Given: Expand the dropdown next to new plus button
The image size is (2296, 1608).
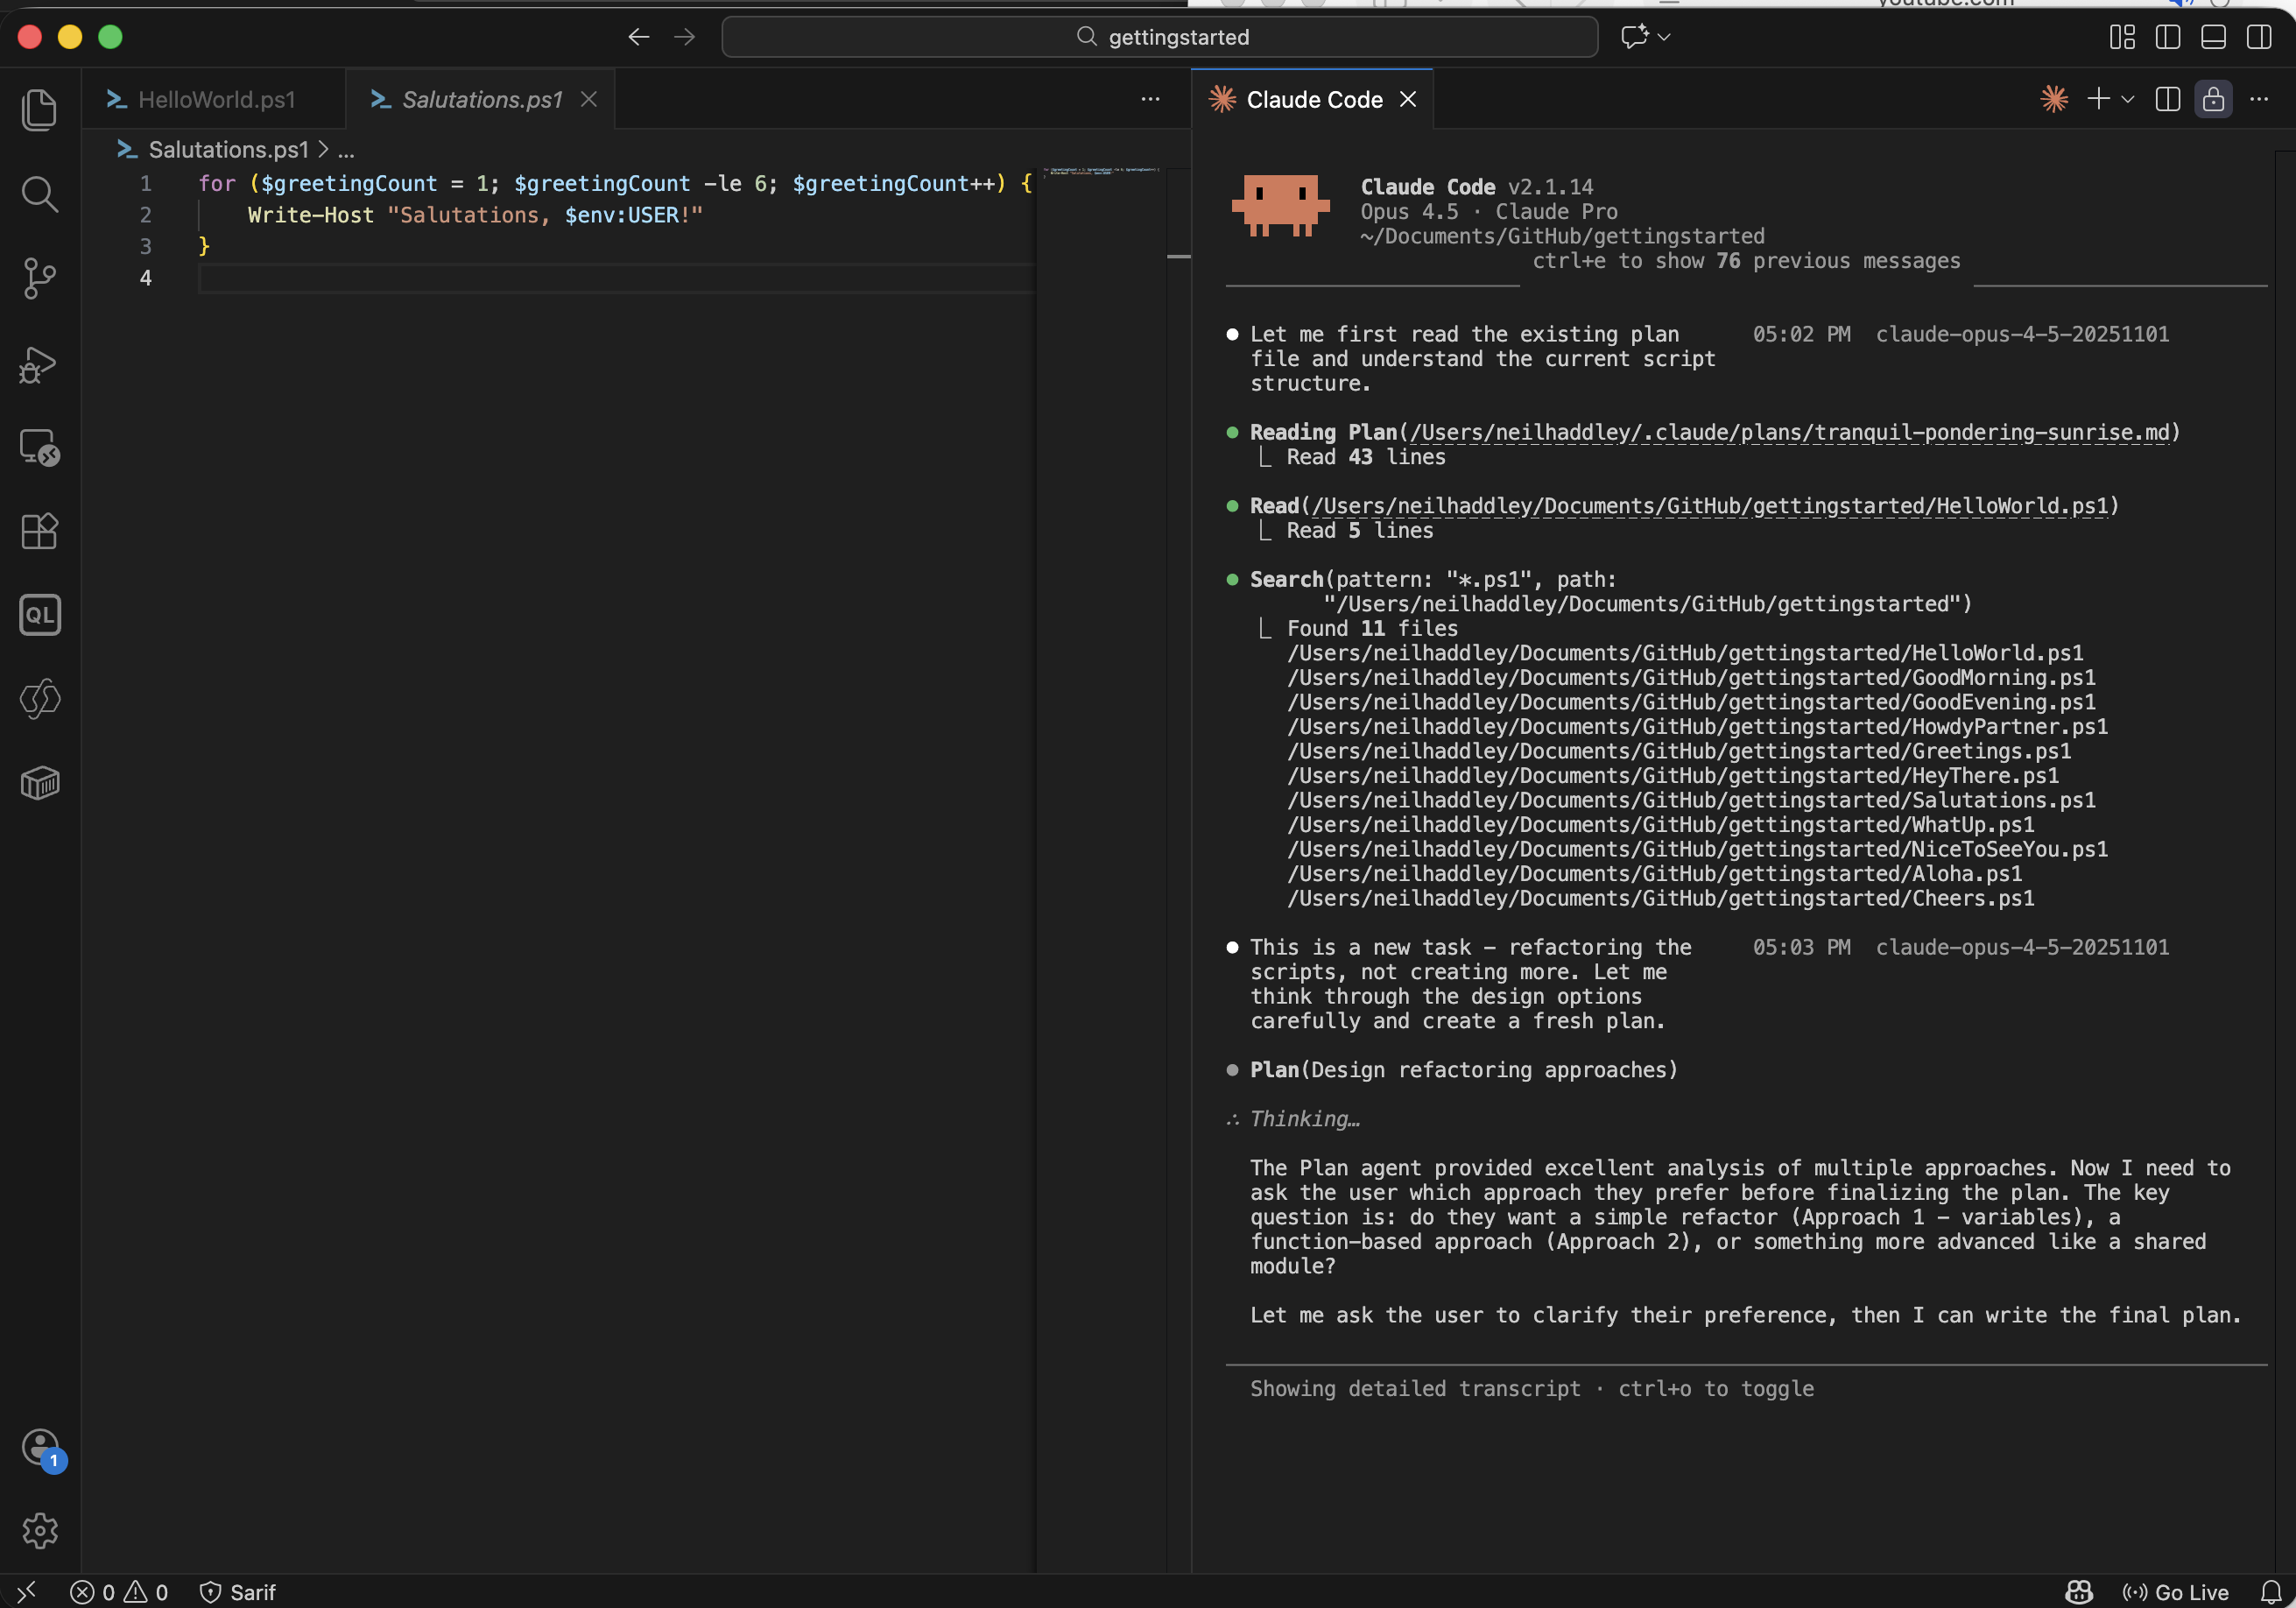Looking at the screenshot, I should pyautogui.click(x=2128, y=99).
